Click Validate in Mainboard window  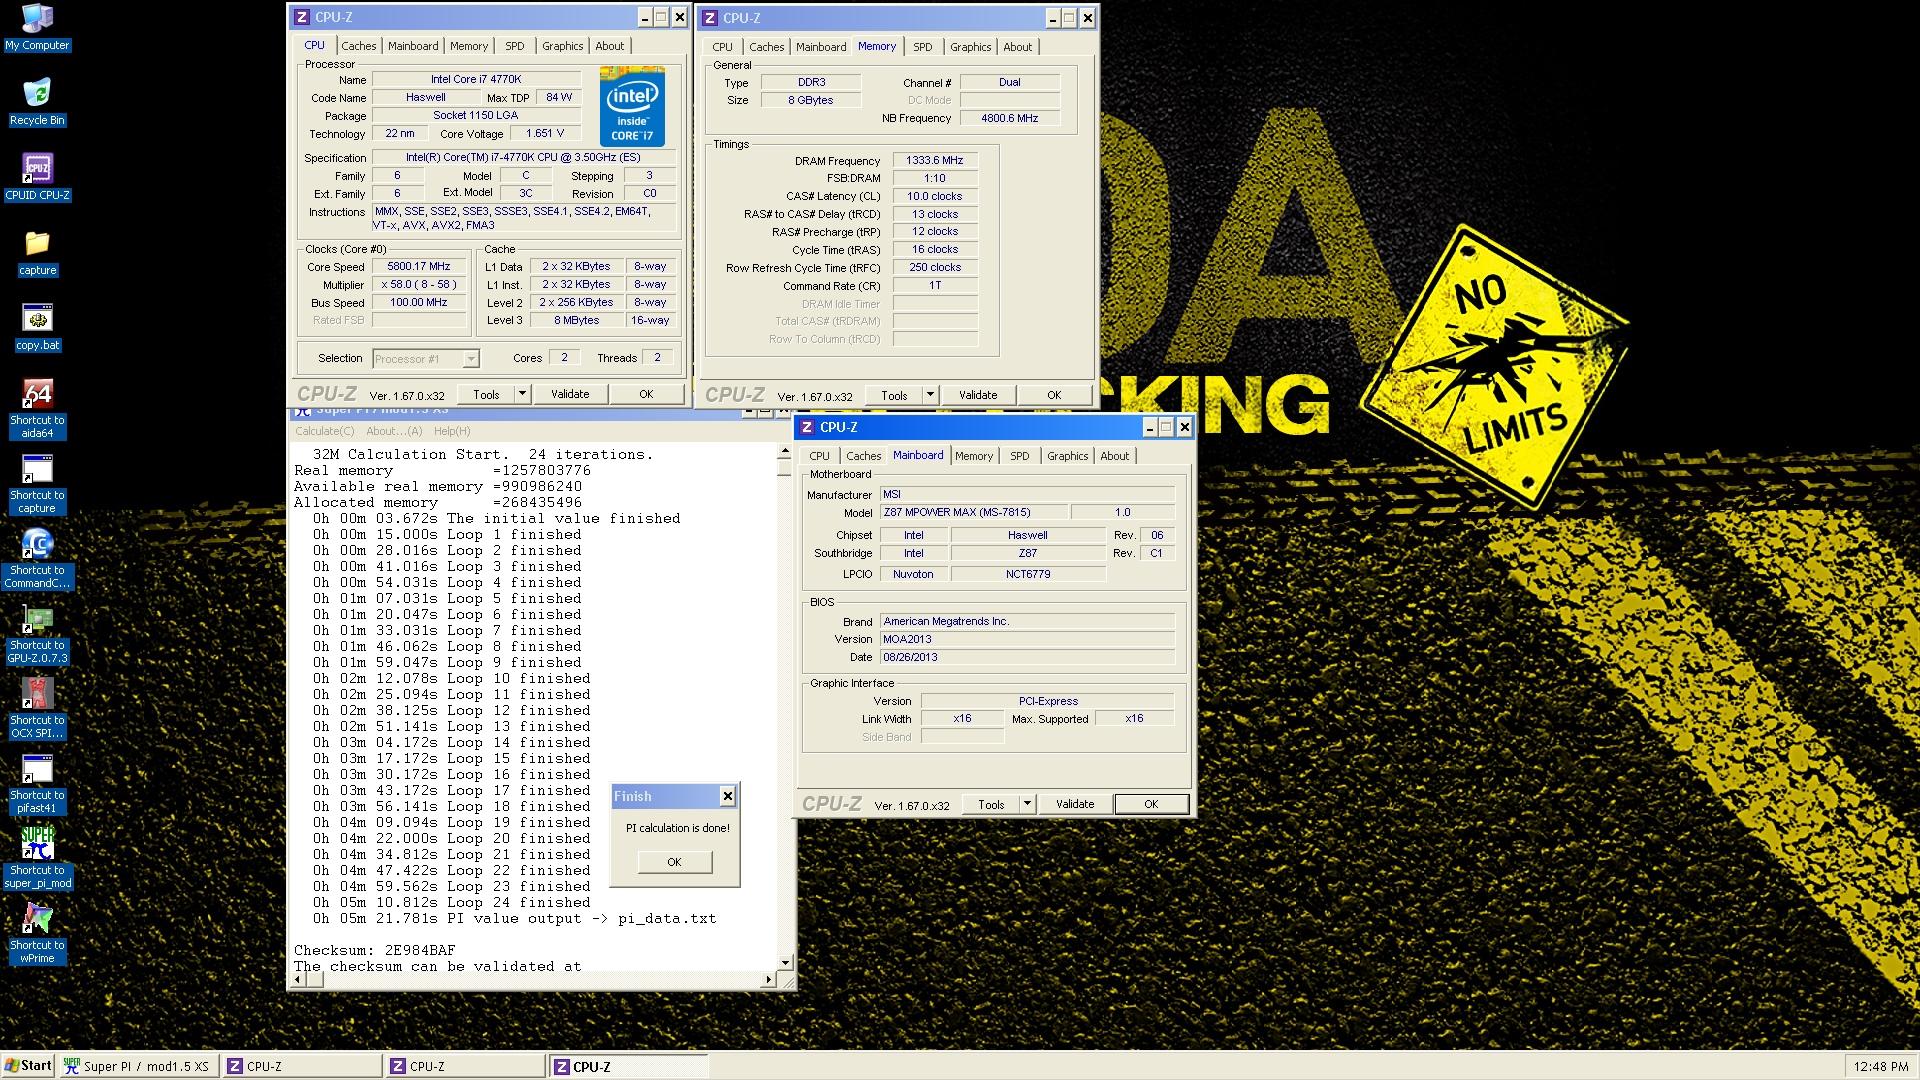(x=1075, y=804)
